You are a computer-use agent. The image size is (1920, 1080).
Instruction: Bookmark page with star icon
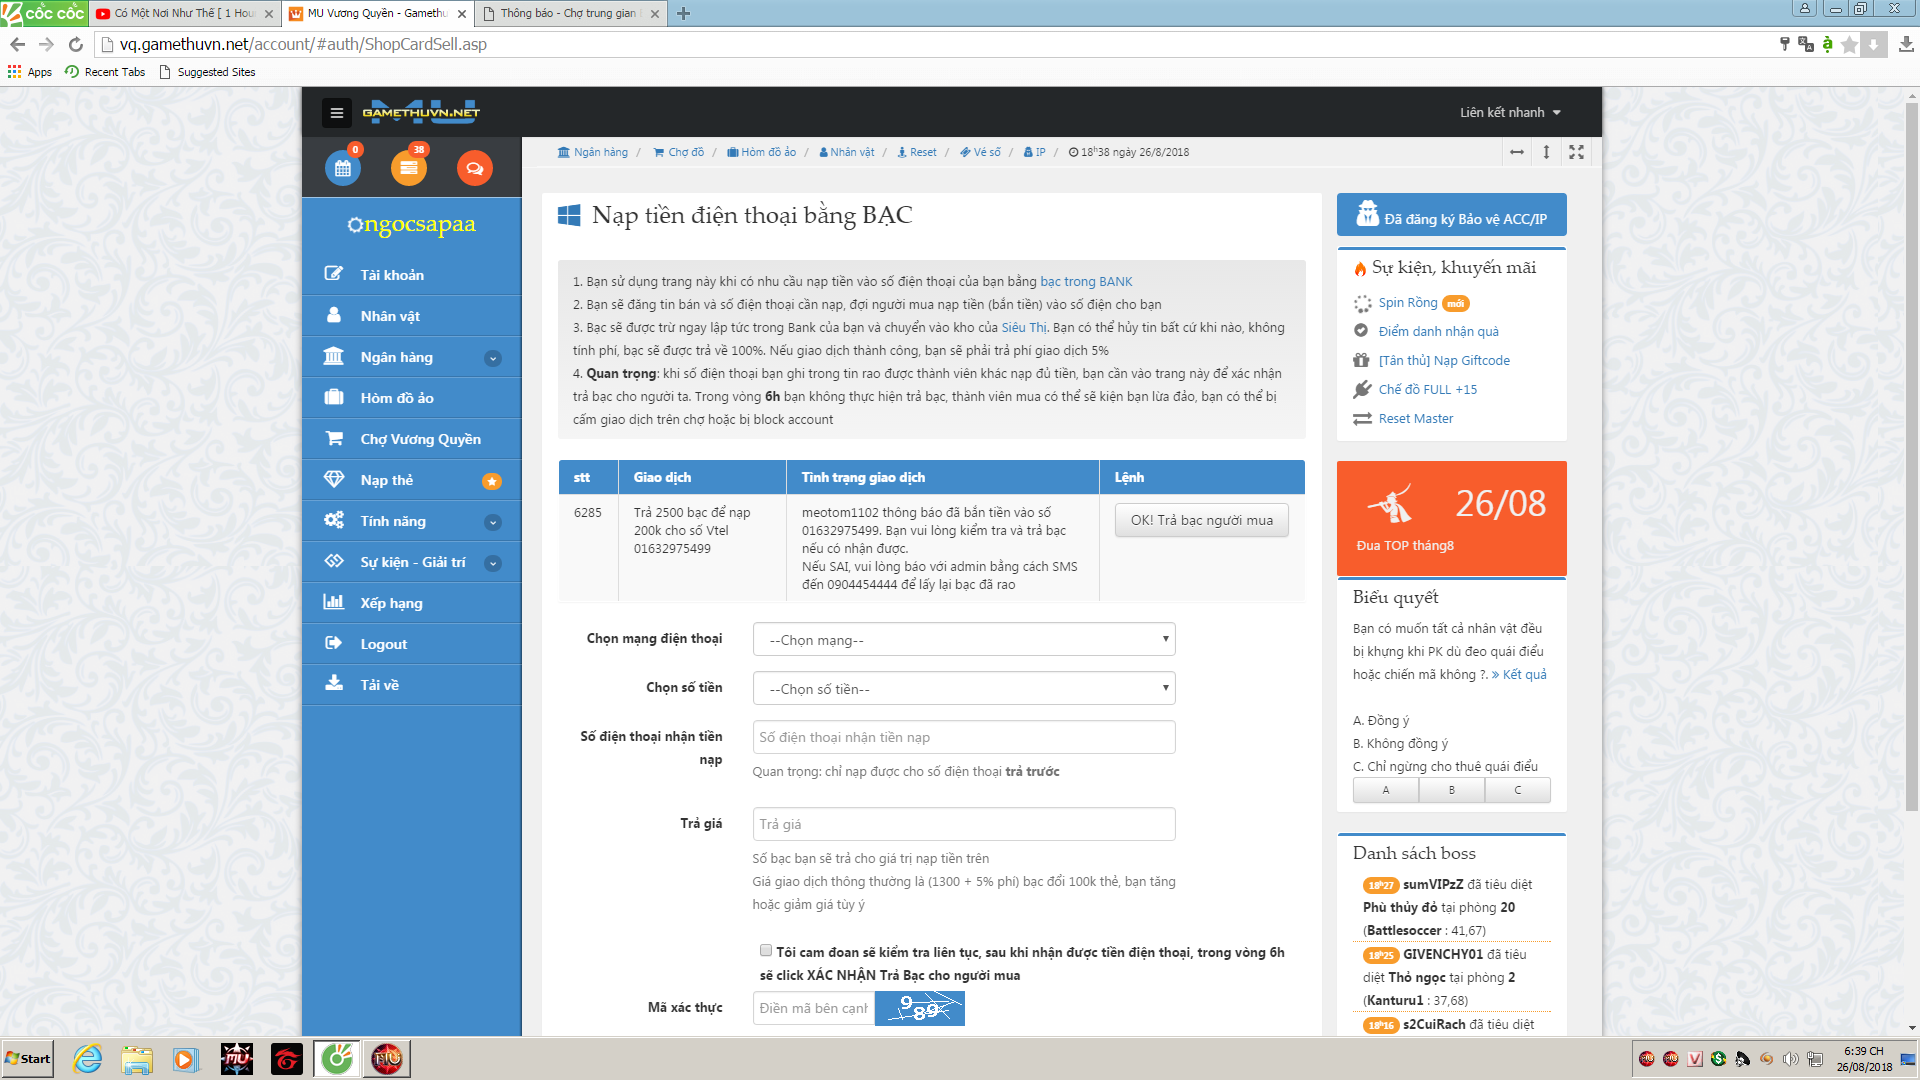[x=1849, y=44]
